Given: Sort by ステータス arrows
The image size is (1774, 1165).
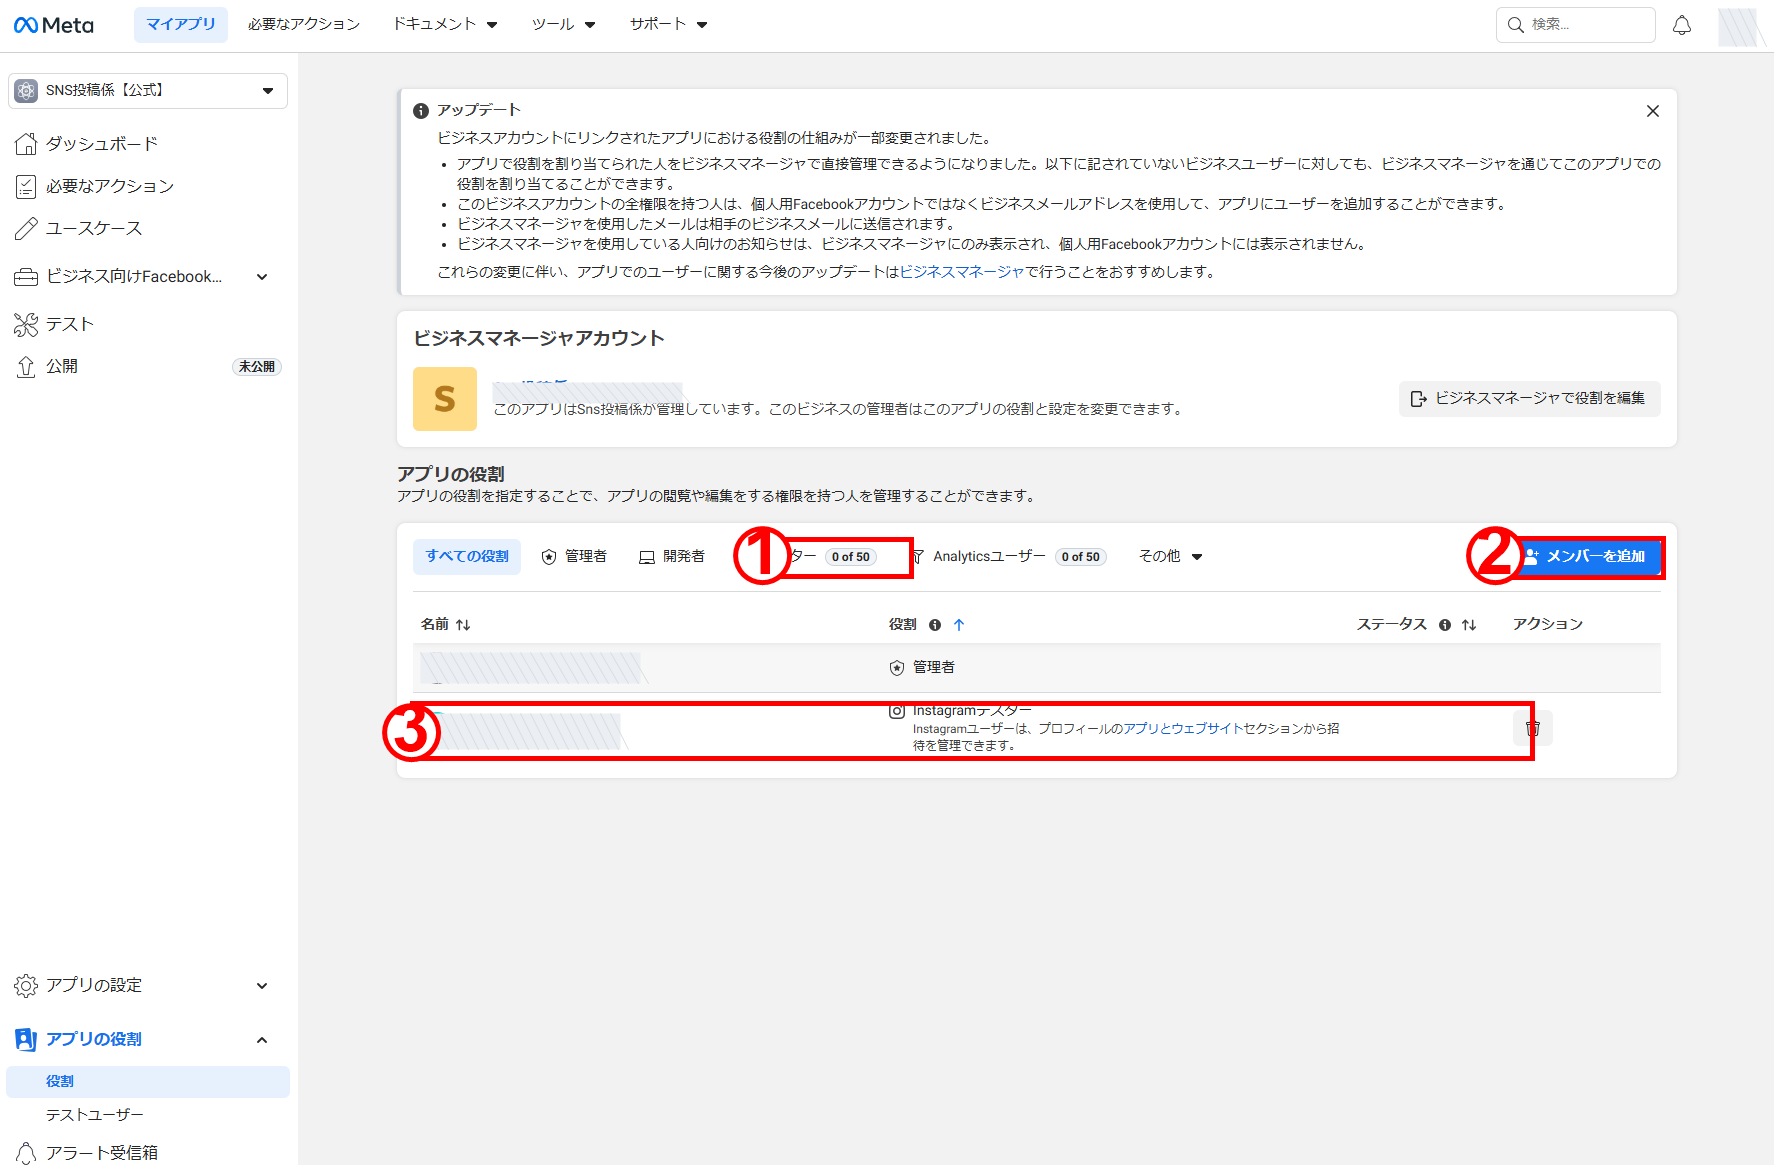Looking at the screenshot, I should click(x=1469, y=625).
